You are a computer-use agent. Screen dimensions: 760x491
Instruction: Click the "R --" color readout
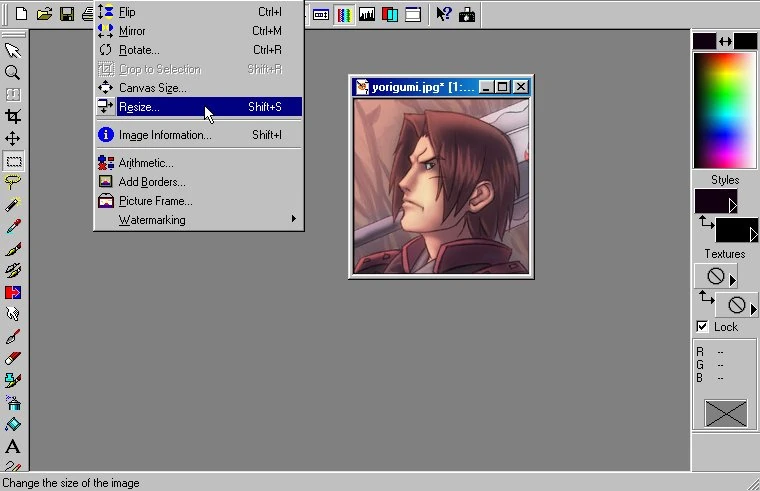(x=710, y=351)
